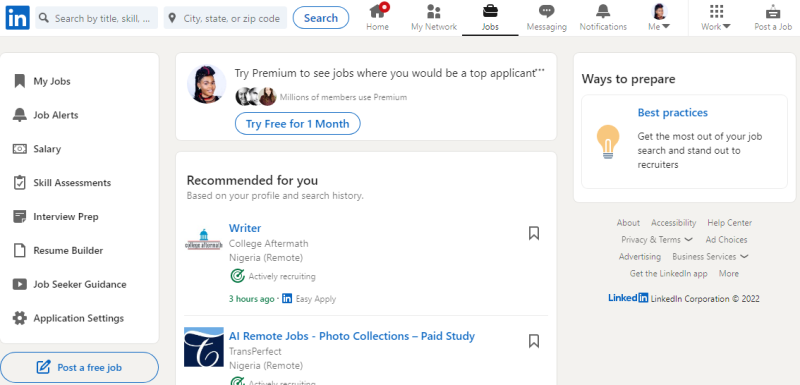Click the Premium members avatars group
The width and height of the screenshot is (800, 385).
(256, 96)
